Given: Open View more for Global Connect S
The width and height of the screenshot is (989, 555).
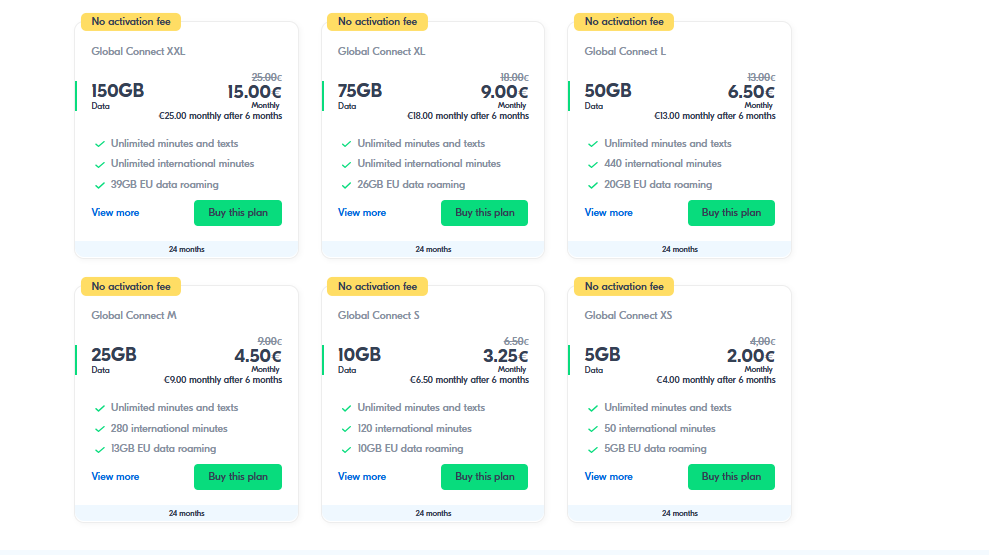Looking at the screenshot, I should click(362, 477).
